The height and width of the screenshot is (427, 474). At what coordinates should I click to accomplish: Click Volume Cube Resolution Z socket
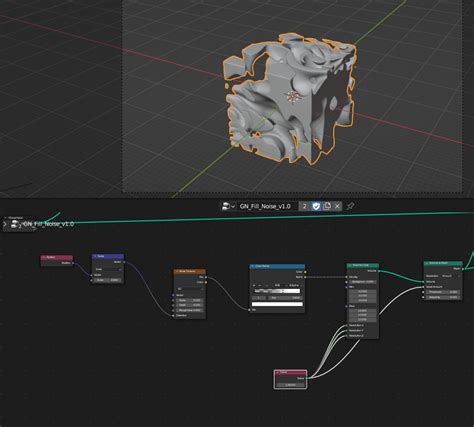tap(347, 335)
